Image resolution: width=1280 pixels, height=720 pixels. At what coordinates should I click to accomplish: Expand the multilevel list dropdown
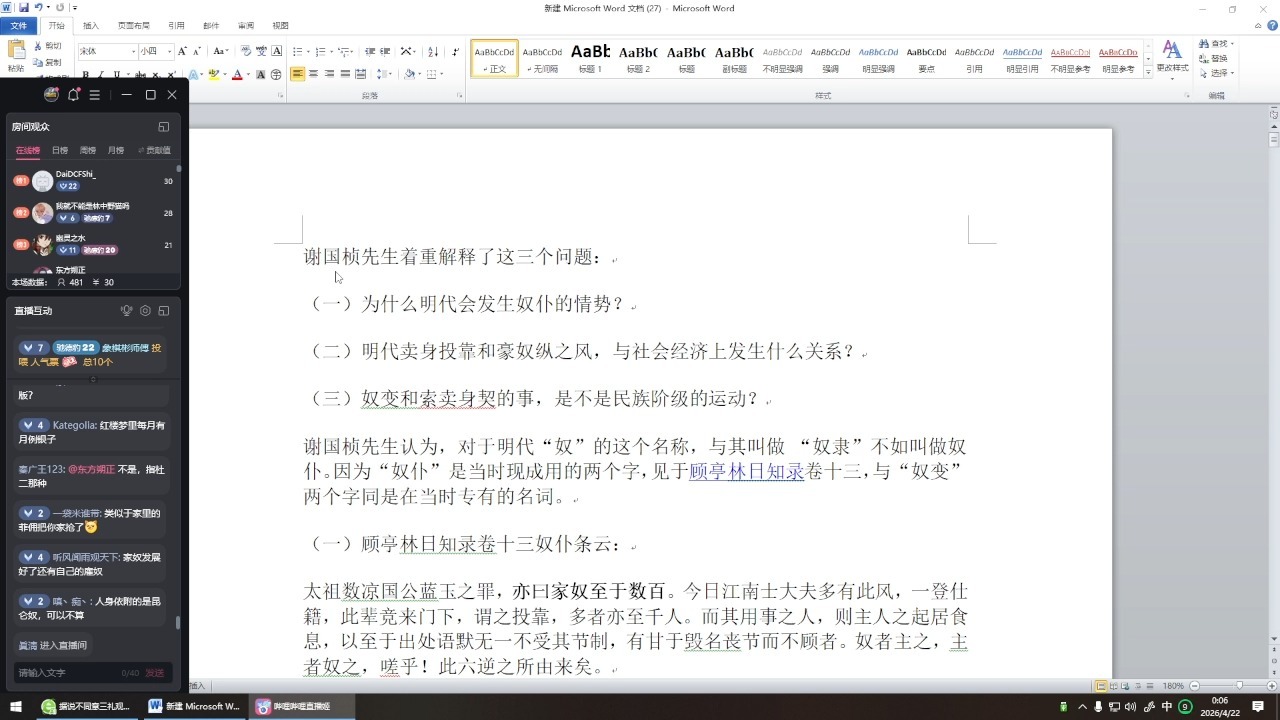point(352,51)
